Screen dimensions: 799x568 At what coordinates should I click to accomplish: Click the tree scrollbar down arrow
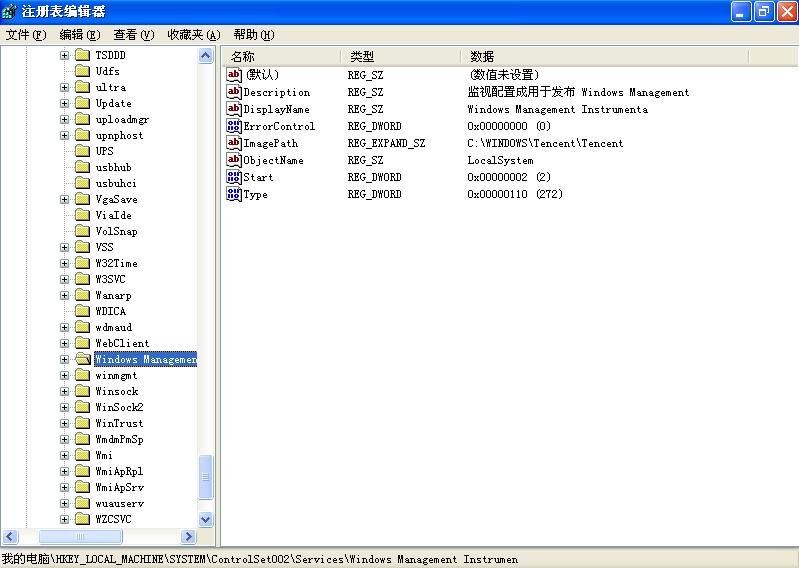click(x=205, y=520)
